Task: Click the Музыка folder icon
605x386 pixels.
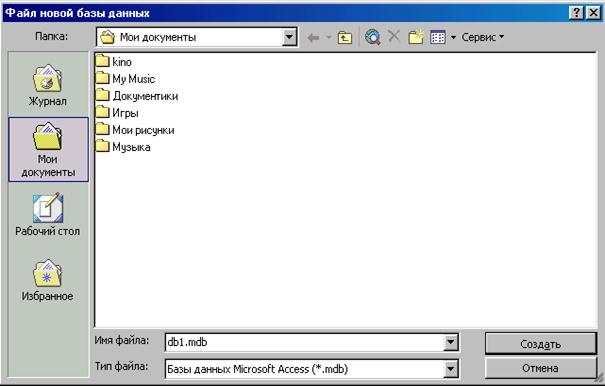Action: point(102,146)
